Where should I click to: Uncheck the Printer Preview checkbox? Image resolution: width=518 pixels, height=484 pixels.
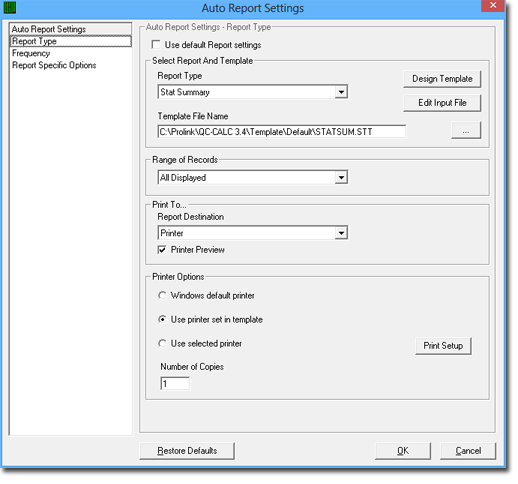(162, 250)
